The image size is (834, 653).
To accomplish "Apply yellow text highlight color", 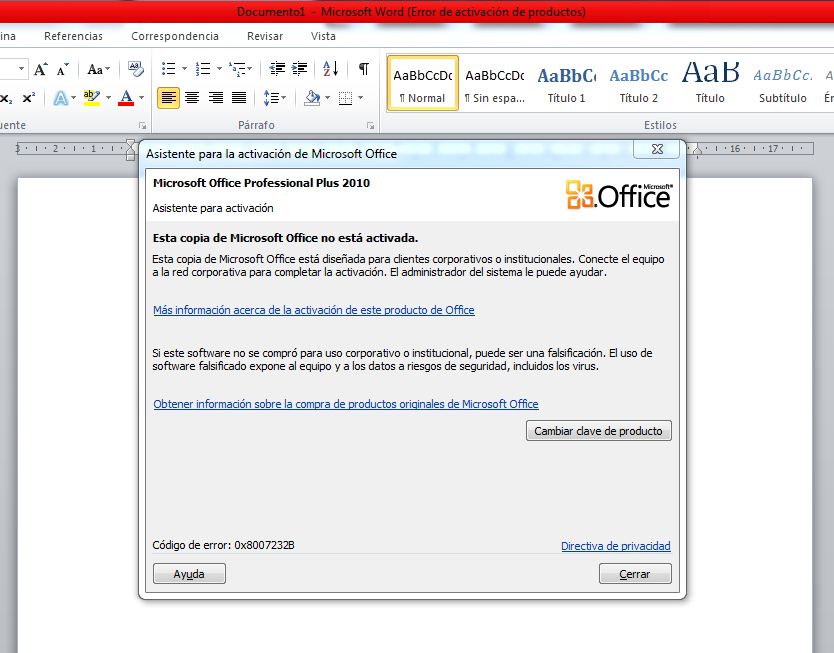I will (91, 98).
